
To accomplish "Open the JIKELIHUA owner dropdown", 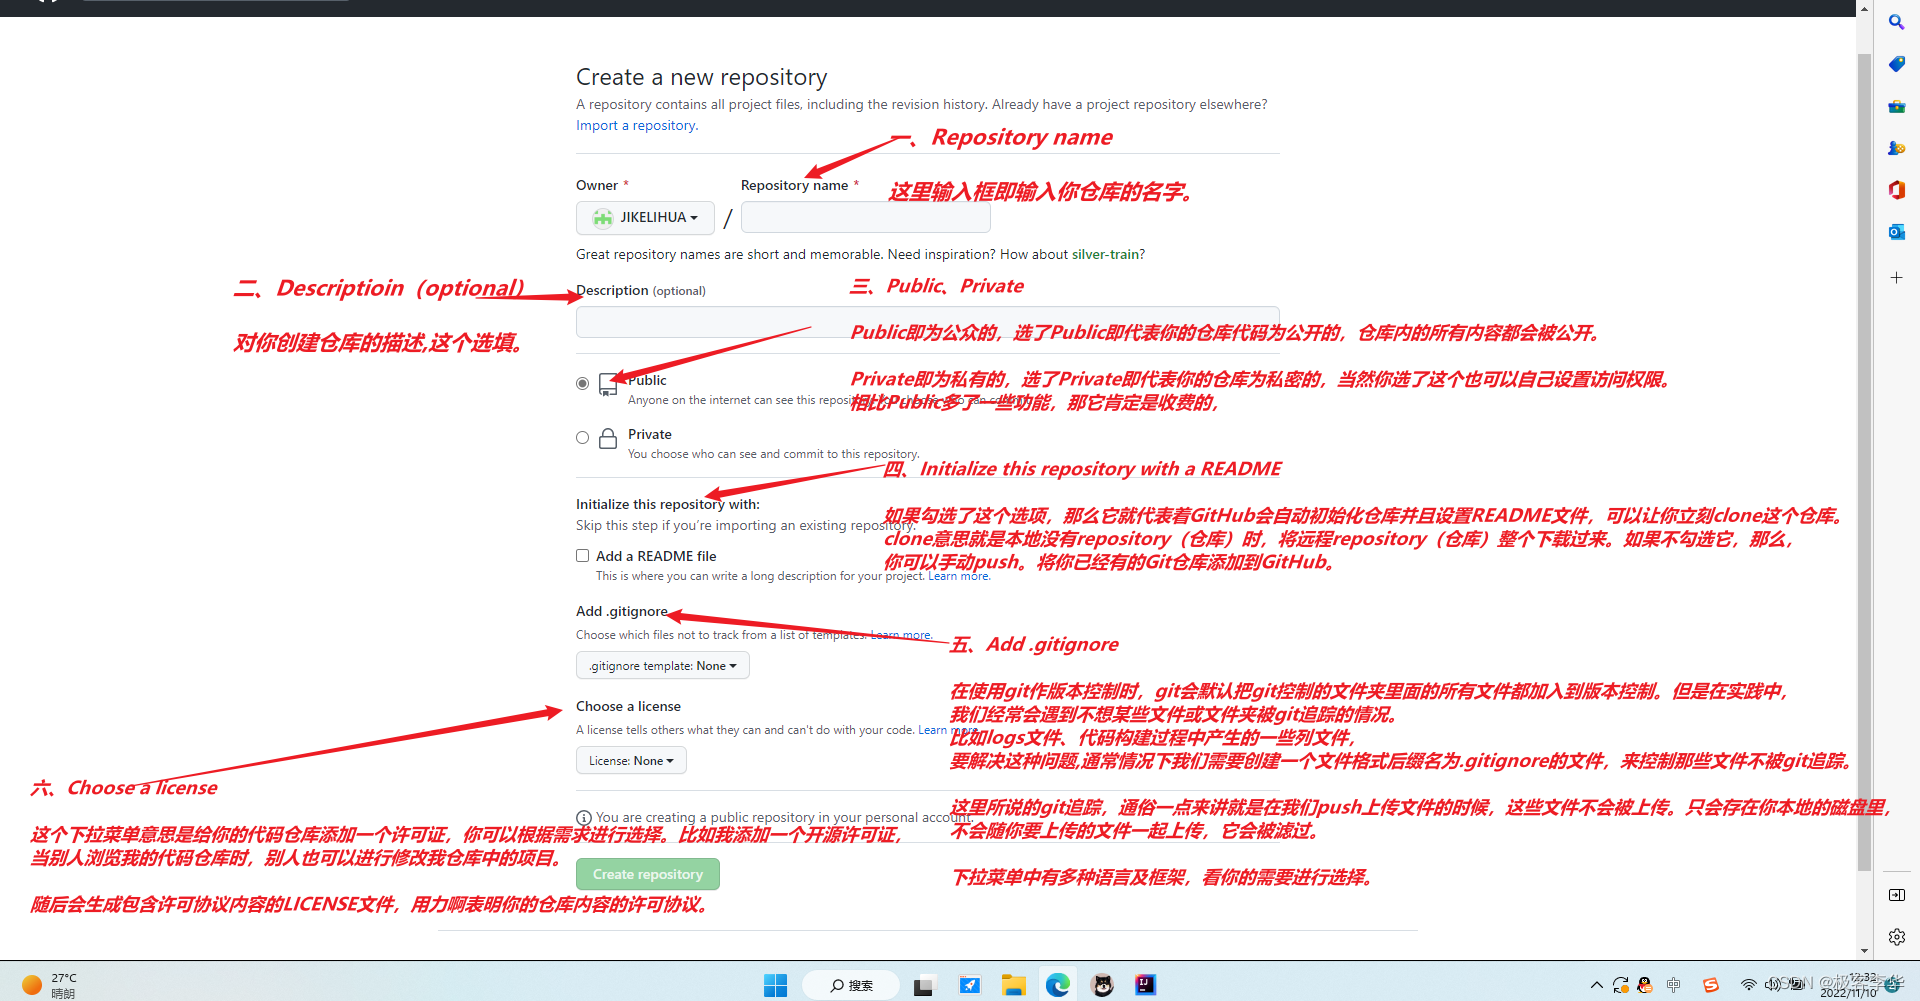I will coord(645,217).
